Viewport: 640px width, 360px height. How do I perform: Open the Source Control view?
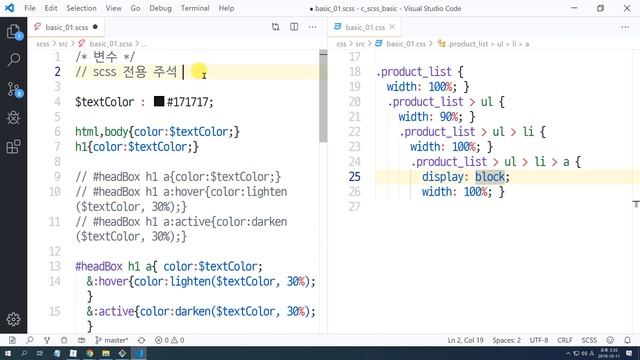tap(14, 89)
